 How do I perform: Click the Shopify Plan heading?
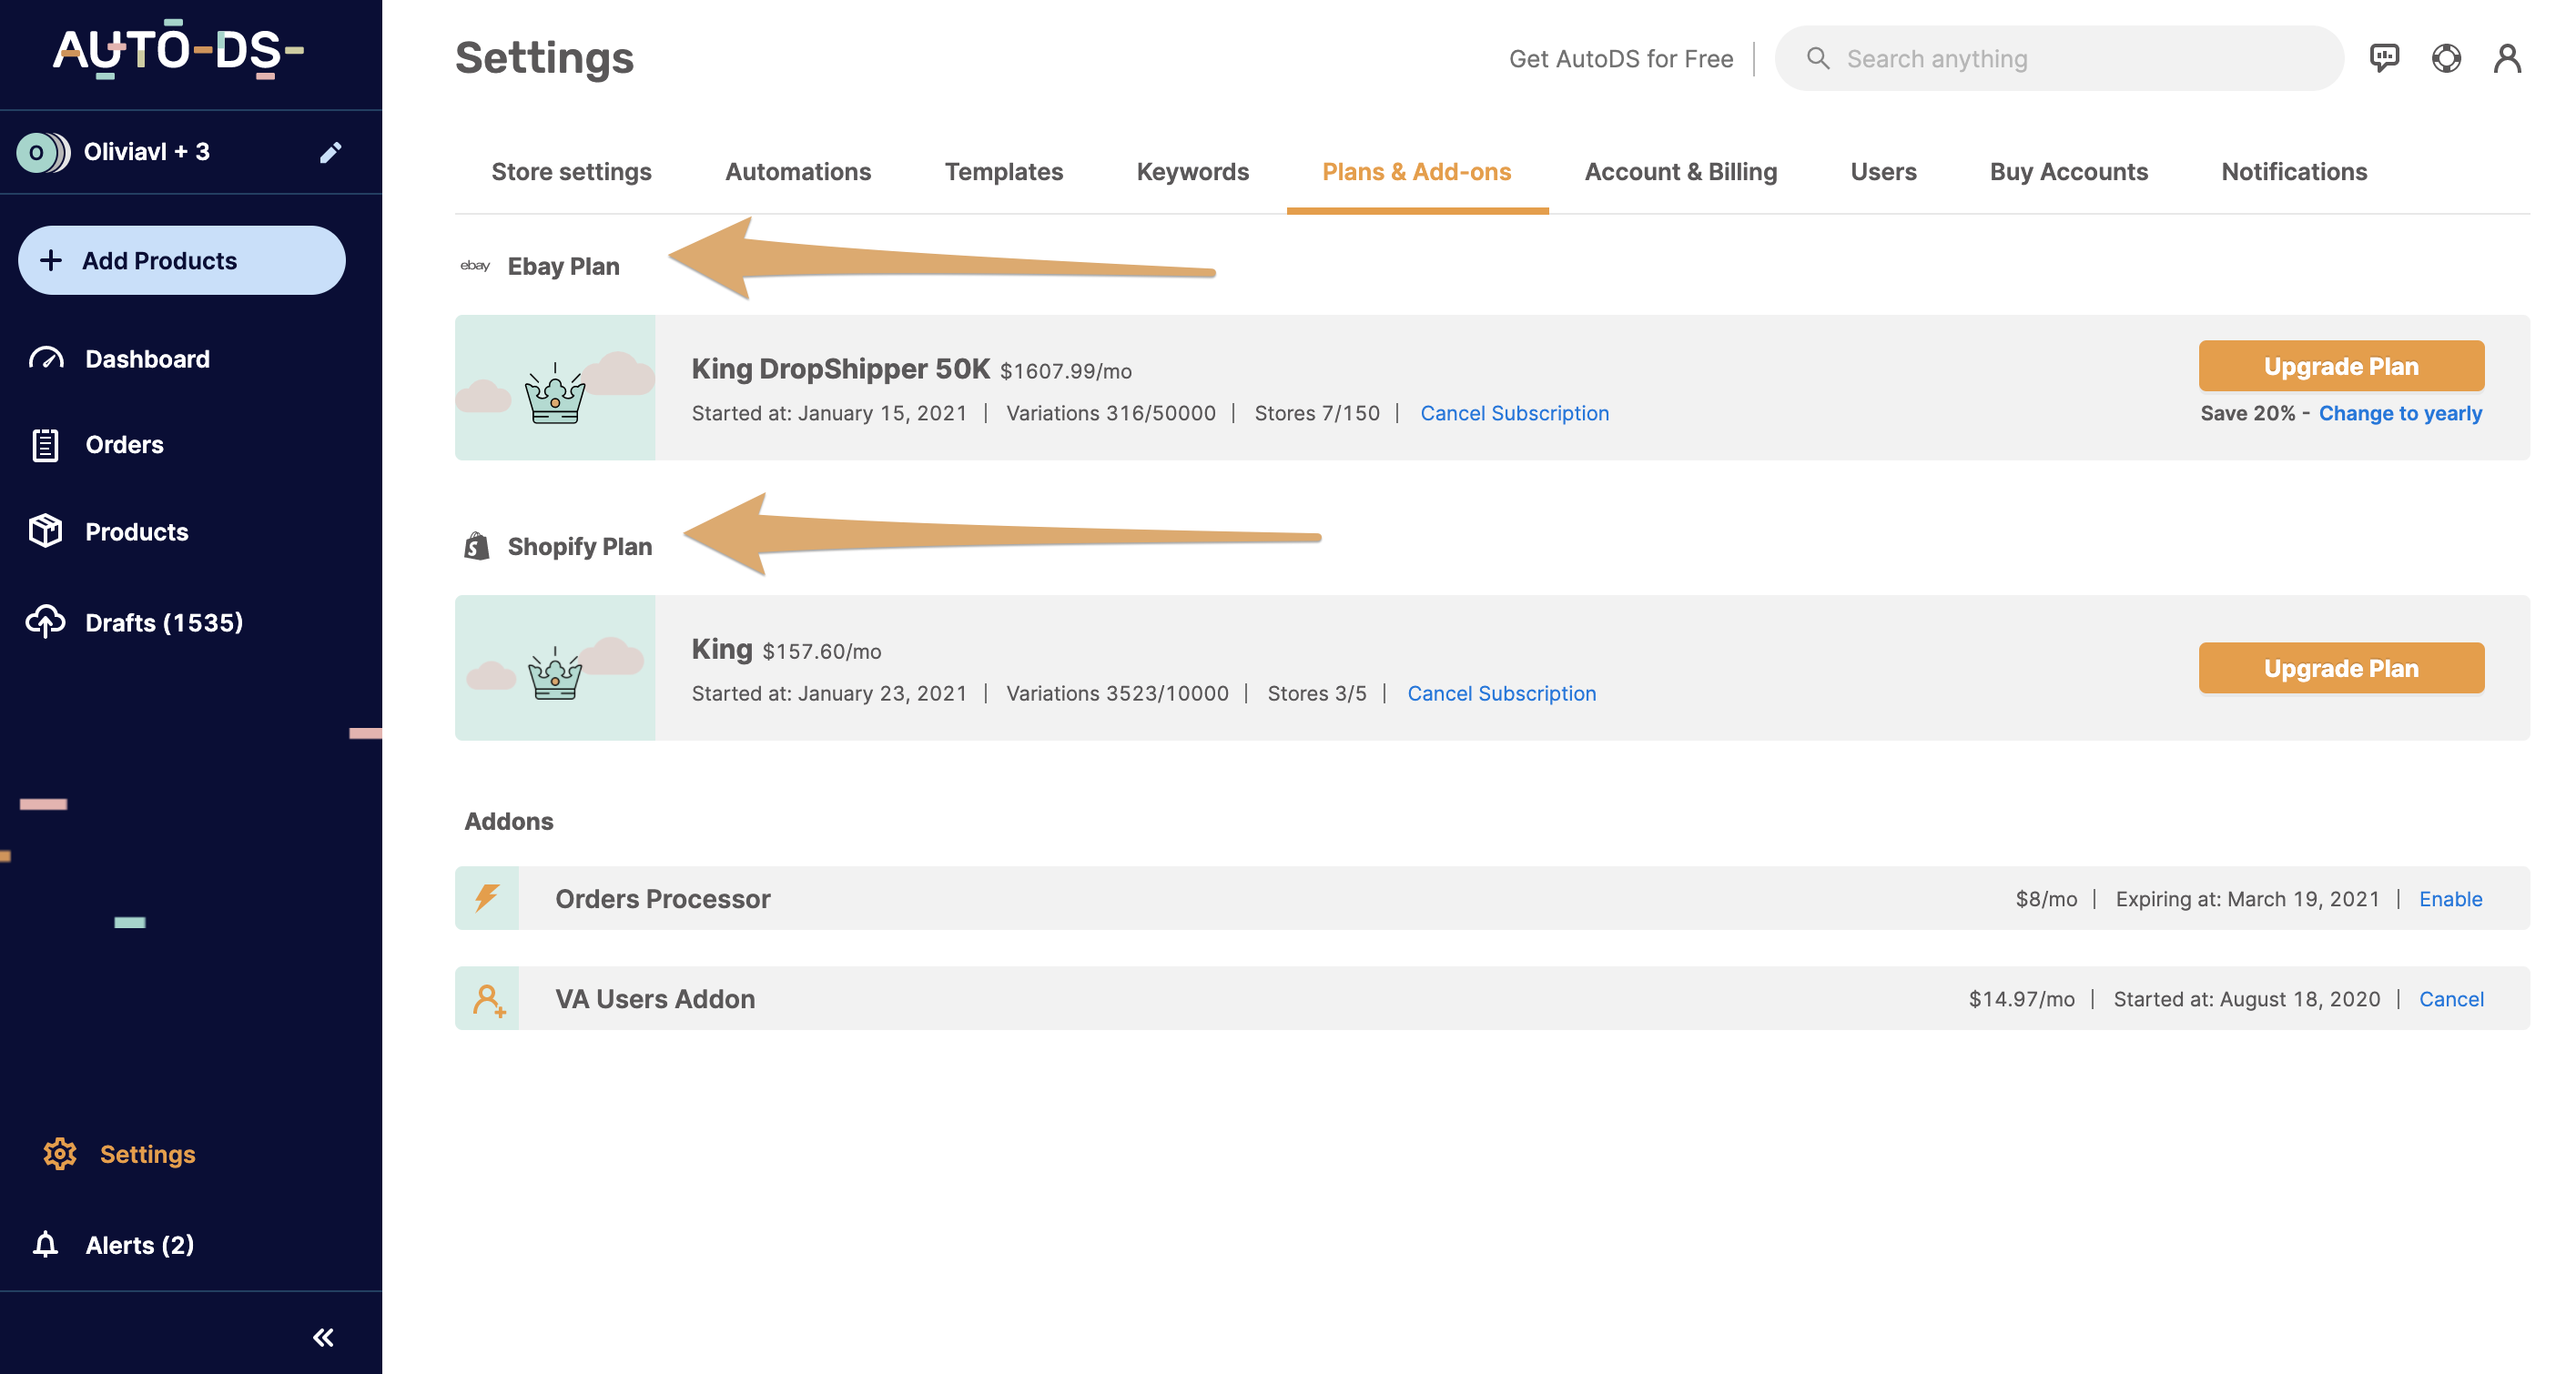(x=579, y=546)
